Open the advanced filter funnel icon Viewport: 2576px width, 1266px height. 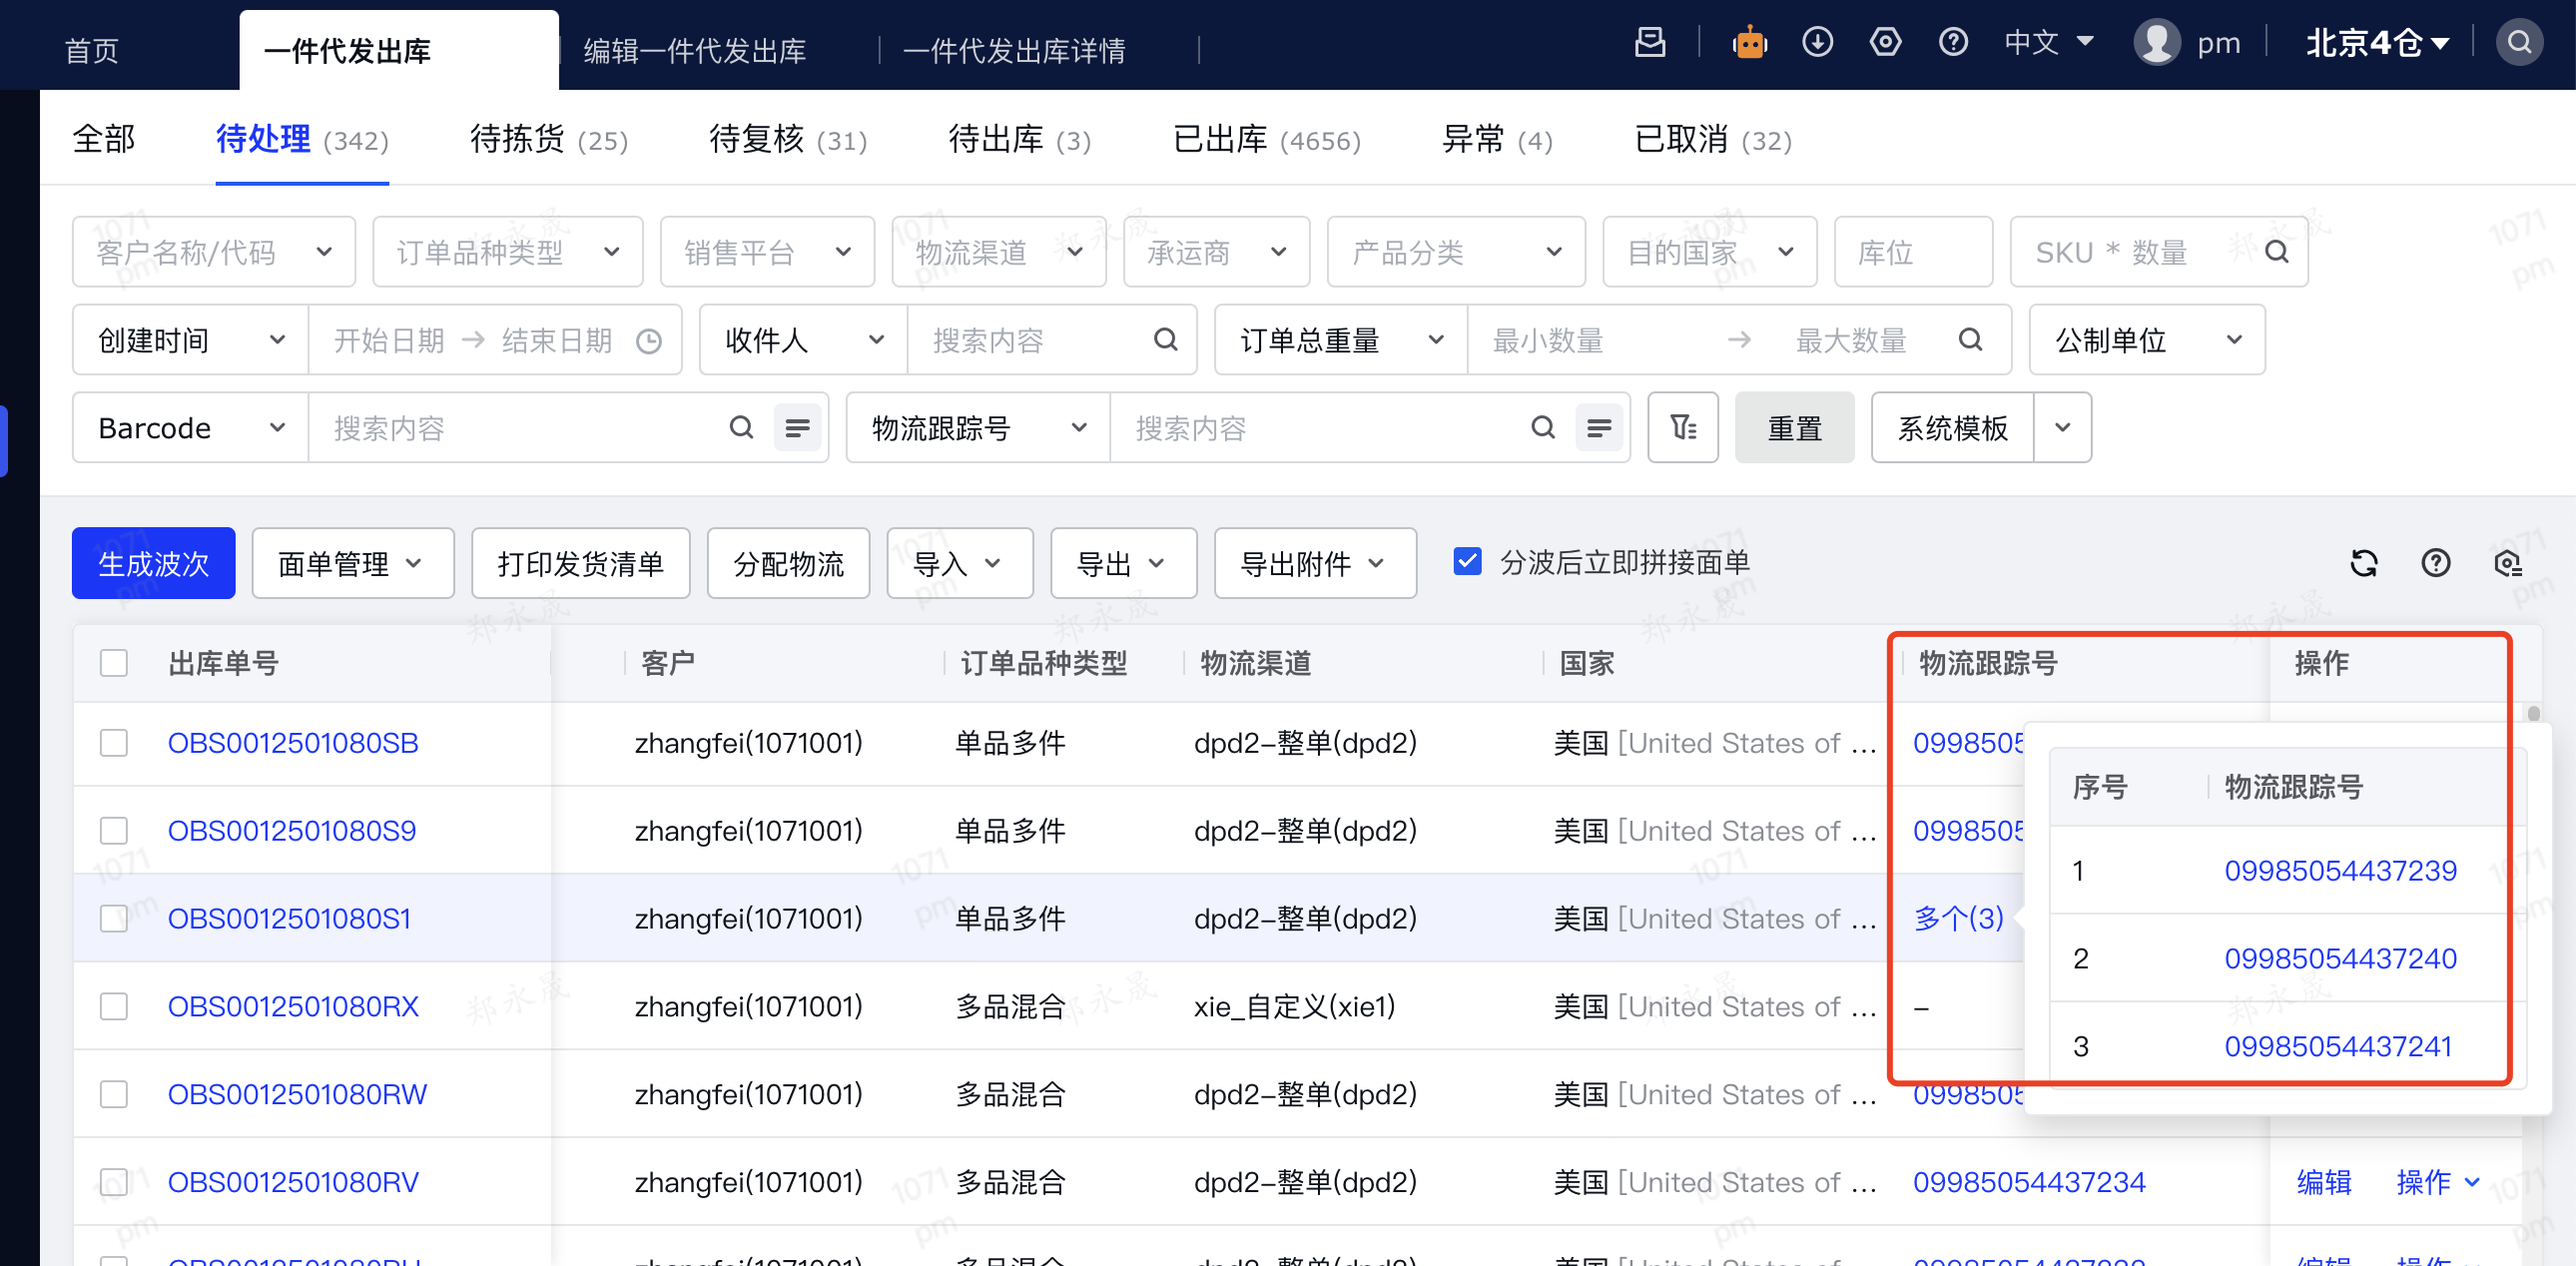click(1683, 428)
